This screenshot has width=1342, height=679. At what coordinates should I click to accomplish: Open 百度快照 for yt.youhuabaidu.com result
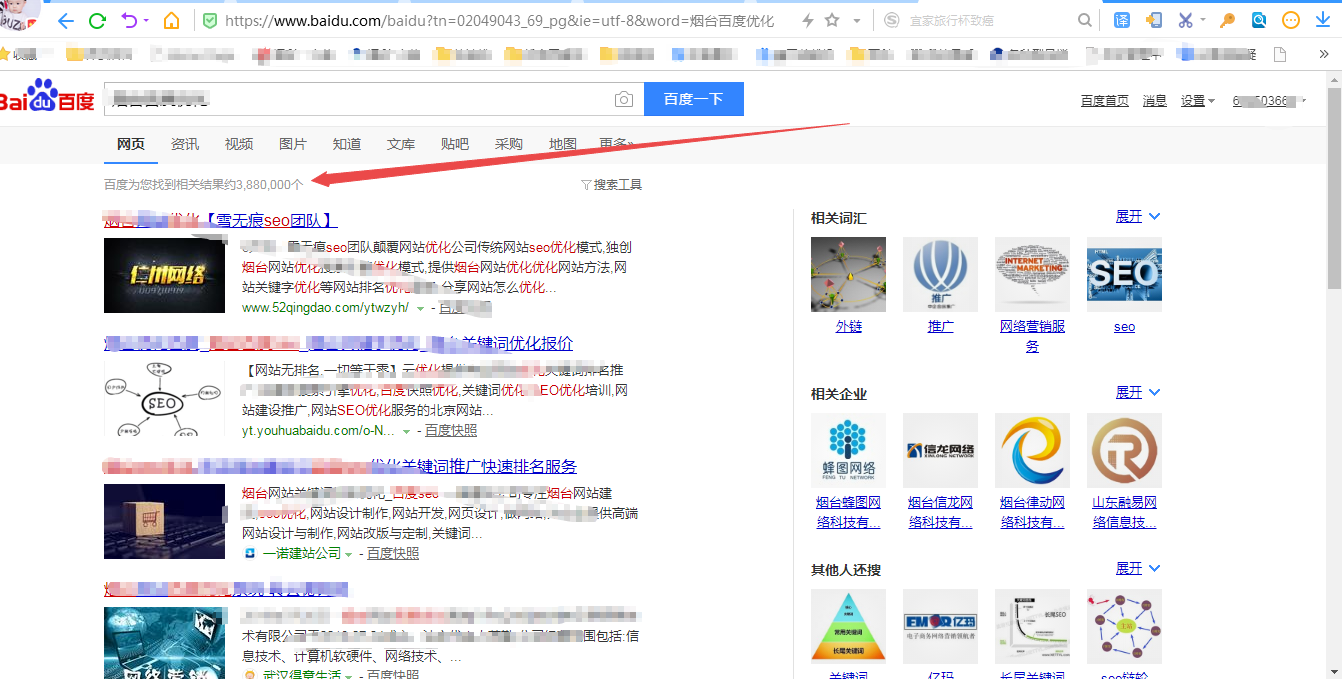point(451,430)
